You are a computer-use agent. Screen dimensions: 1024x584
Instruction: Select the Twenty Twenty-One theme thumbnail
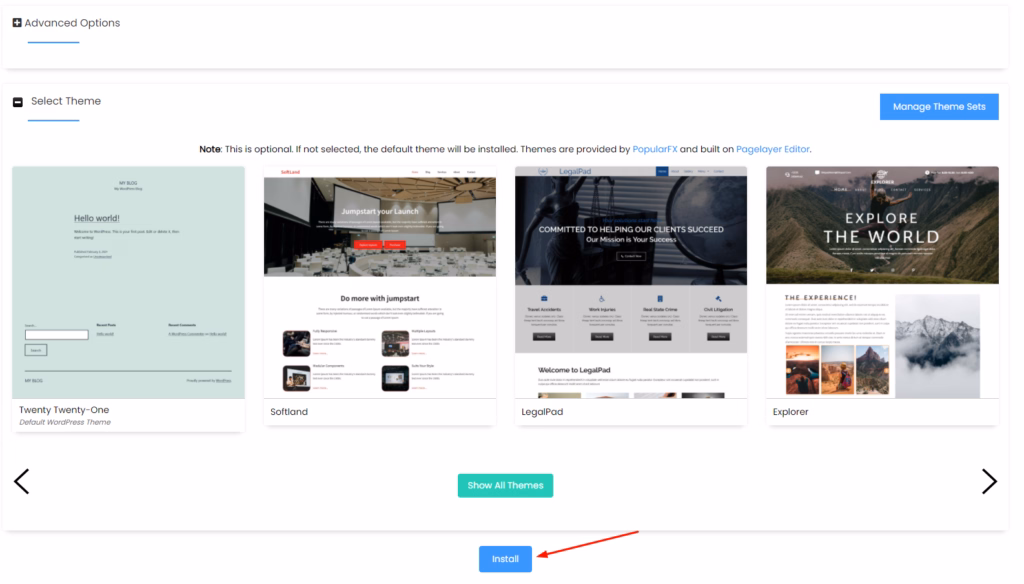point(128,282)
